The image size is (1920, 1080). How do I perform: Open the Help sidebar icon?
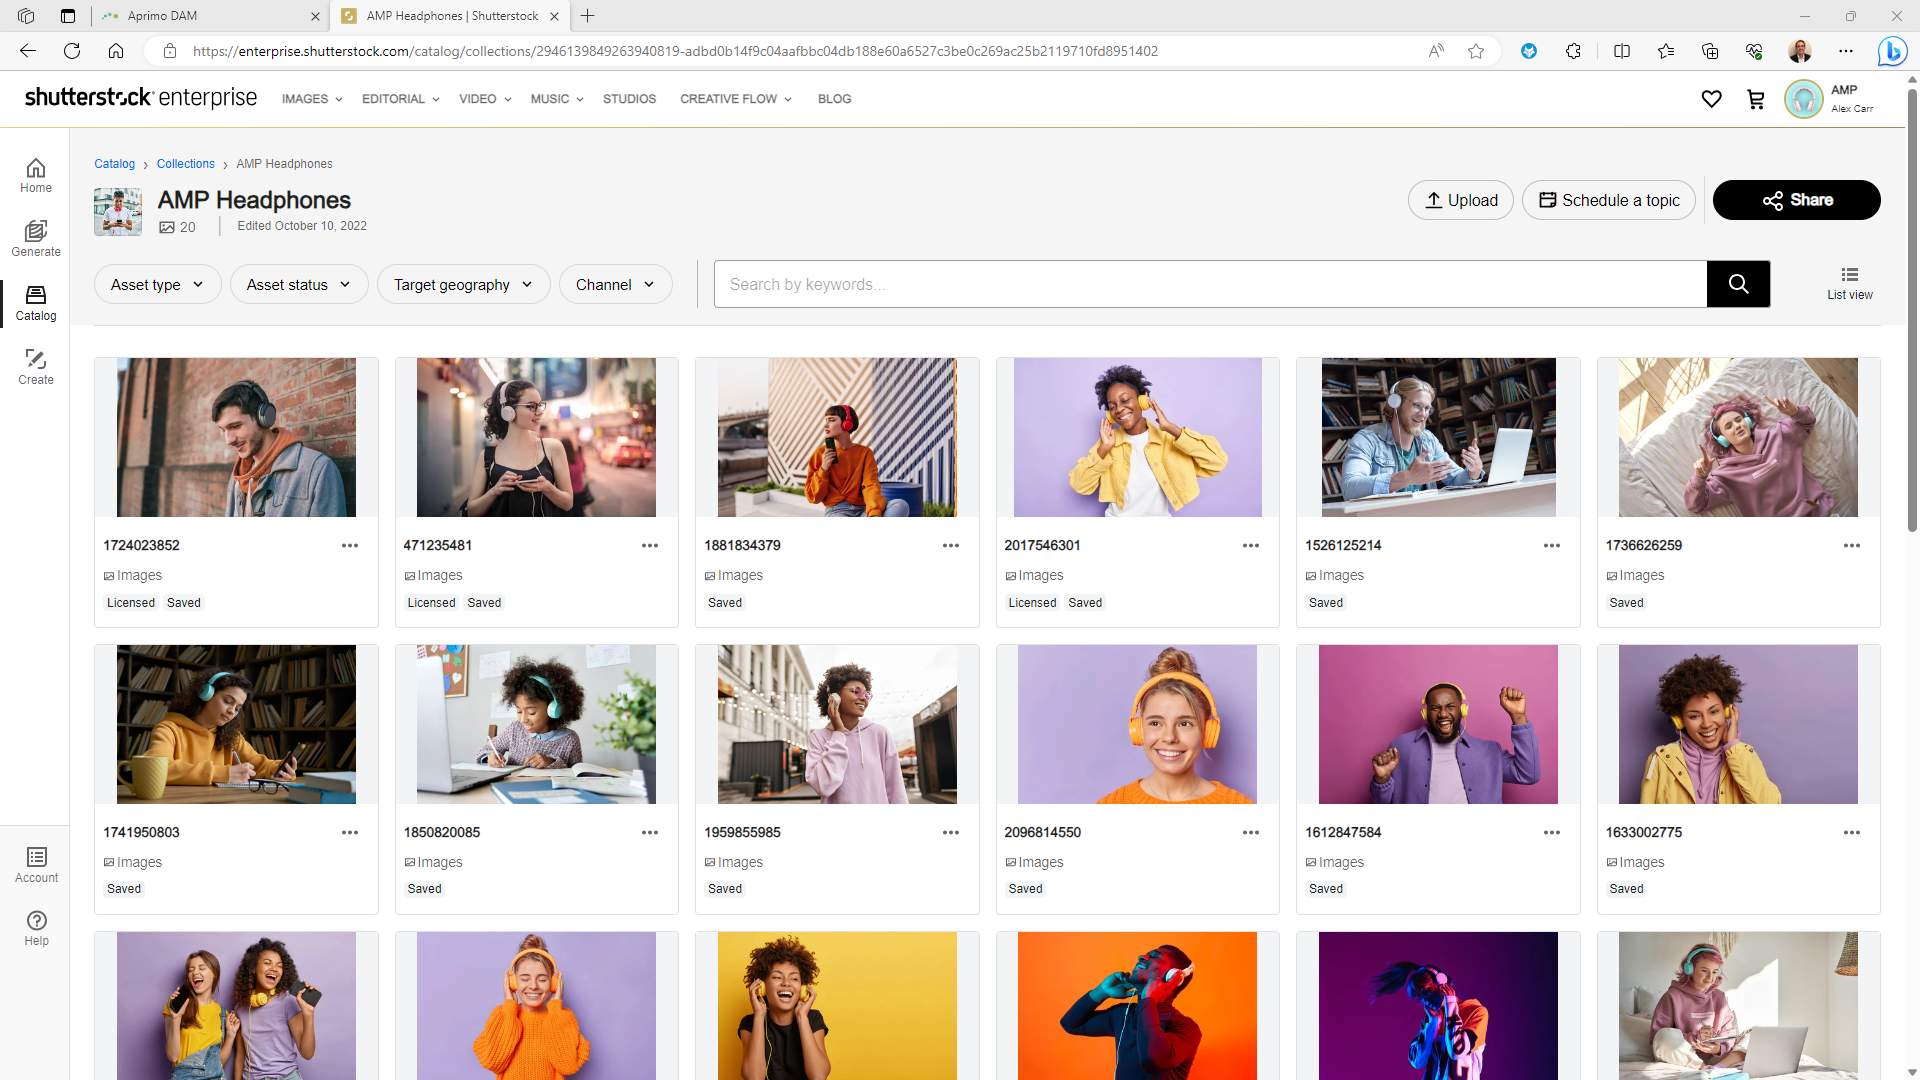[x=36, y=928]
